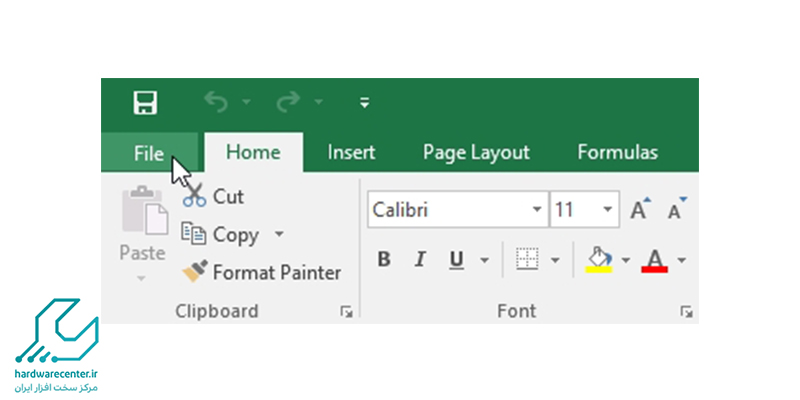Click the Decrease Font Size icon
The image size is (800, 400).
click(x=678, y=208)
